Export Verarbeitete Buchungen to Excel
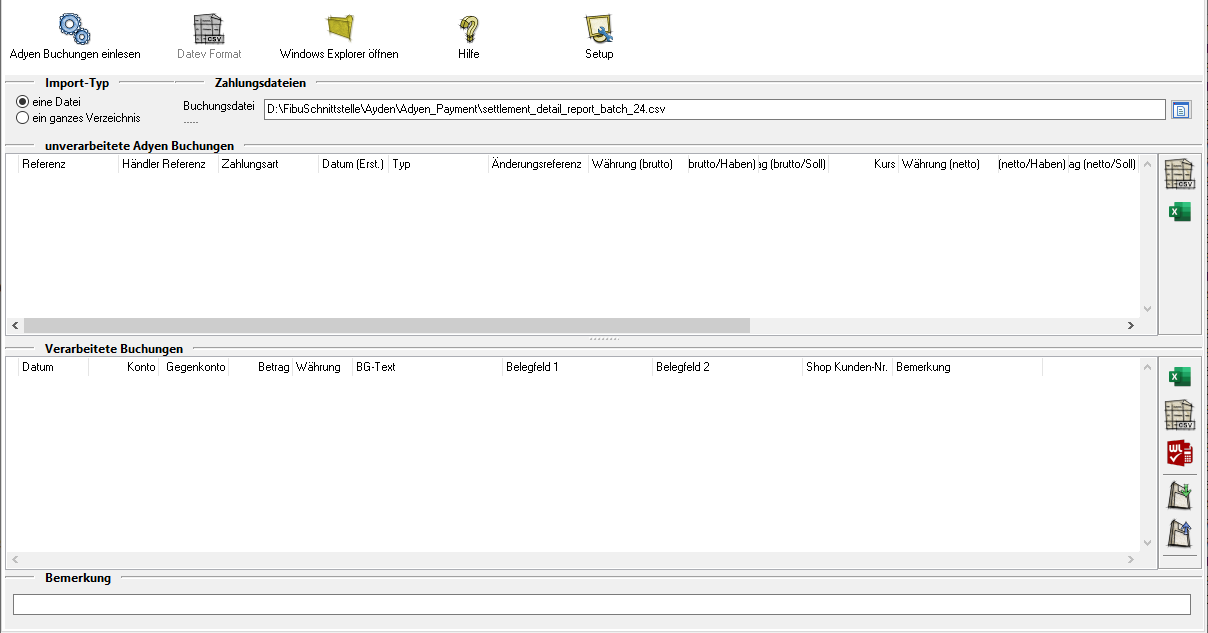 [1180, 377]
